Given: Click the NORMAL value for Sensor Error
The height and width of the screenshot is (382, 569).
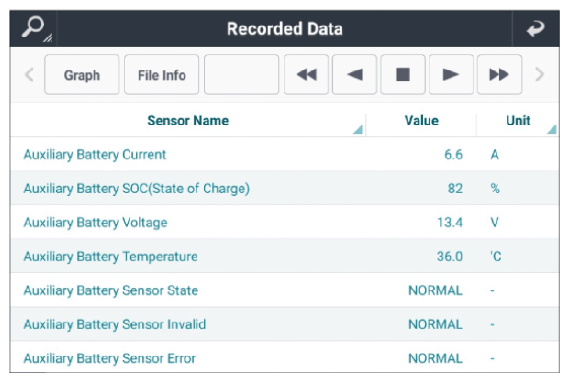Looking at the screenshot, I should click(x=435, y=358).
